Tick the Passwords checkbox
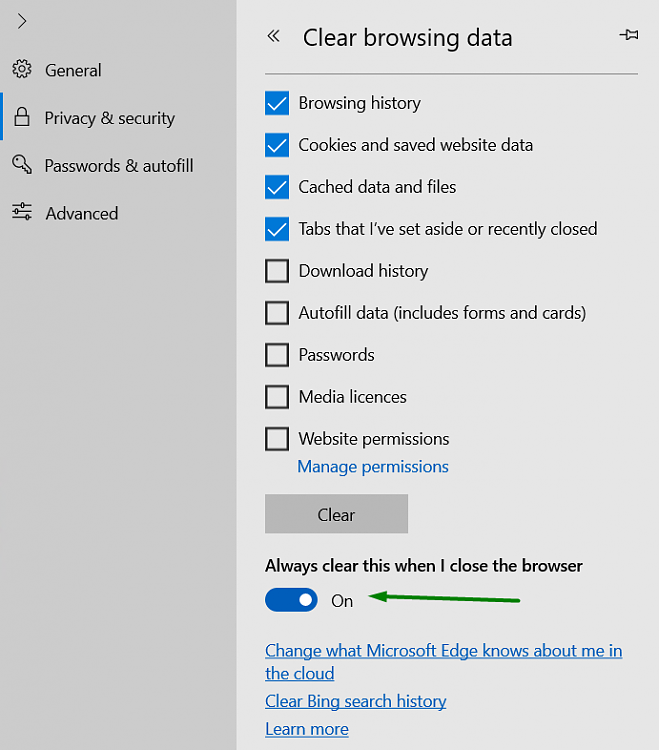The width and height of the screenshot is (659, 750). click(x=277, y=355)
